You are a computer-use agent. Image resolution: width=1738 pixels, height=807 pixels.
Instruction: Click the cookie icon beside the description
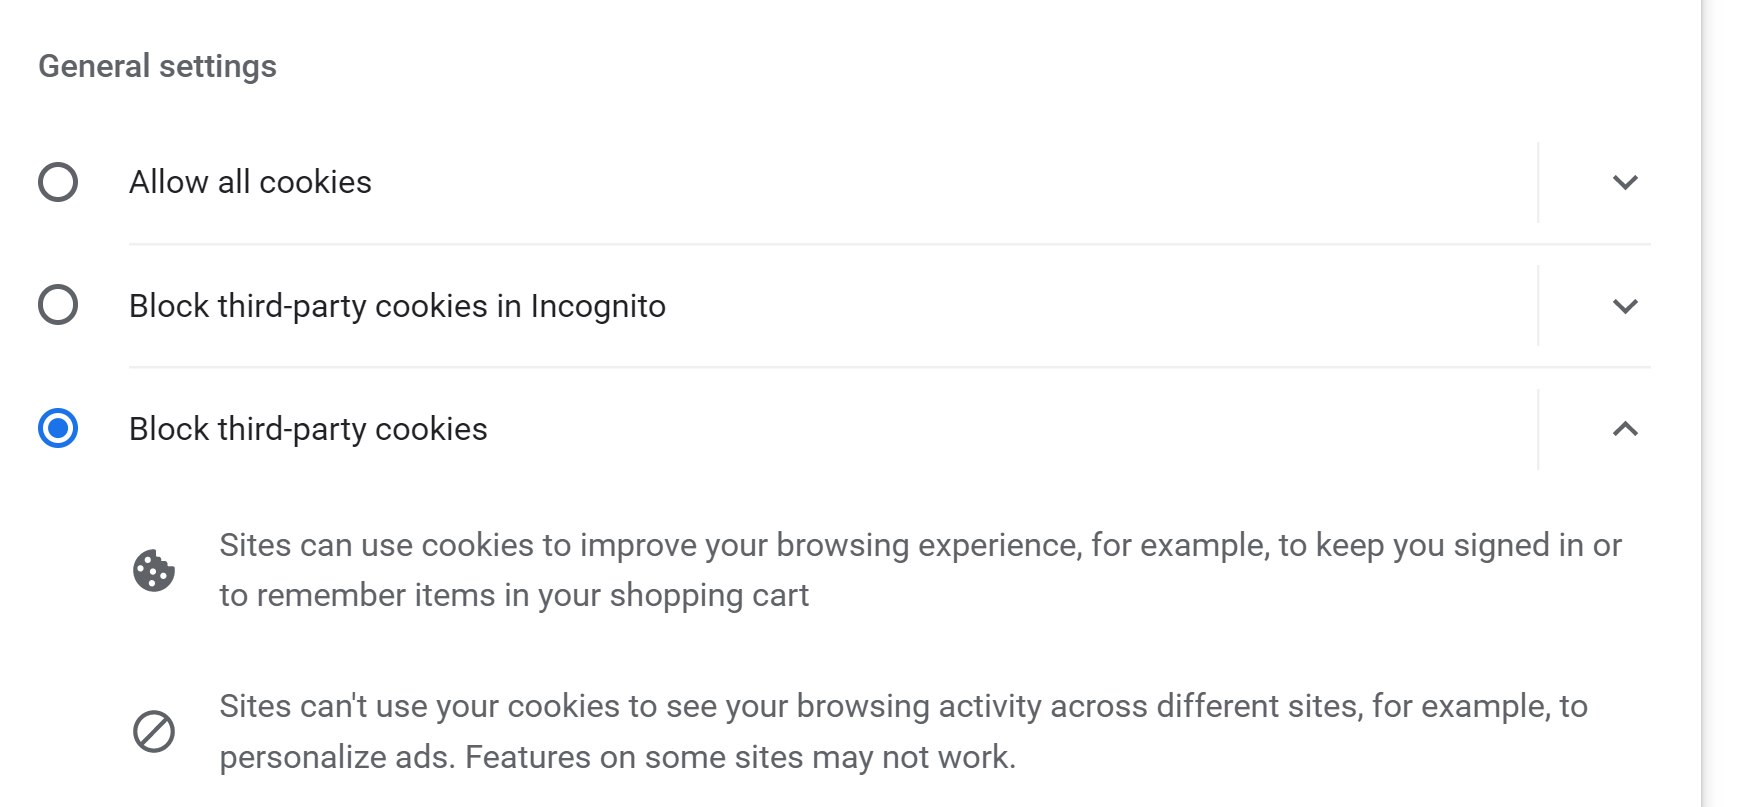pos(154,571)
